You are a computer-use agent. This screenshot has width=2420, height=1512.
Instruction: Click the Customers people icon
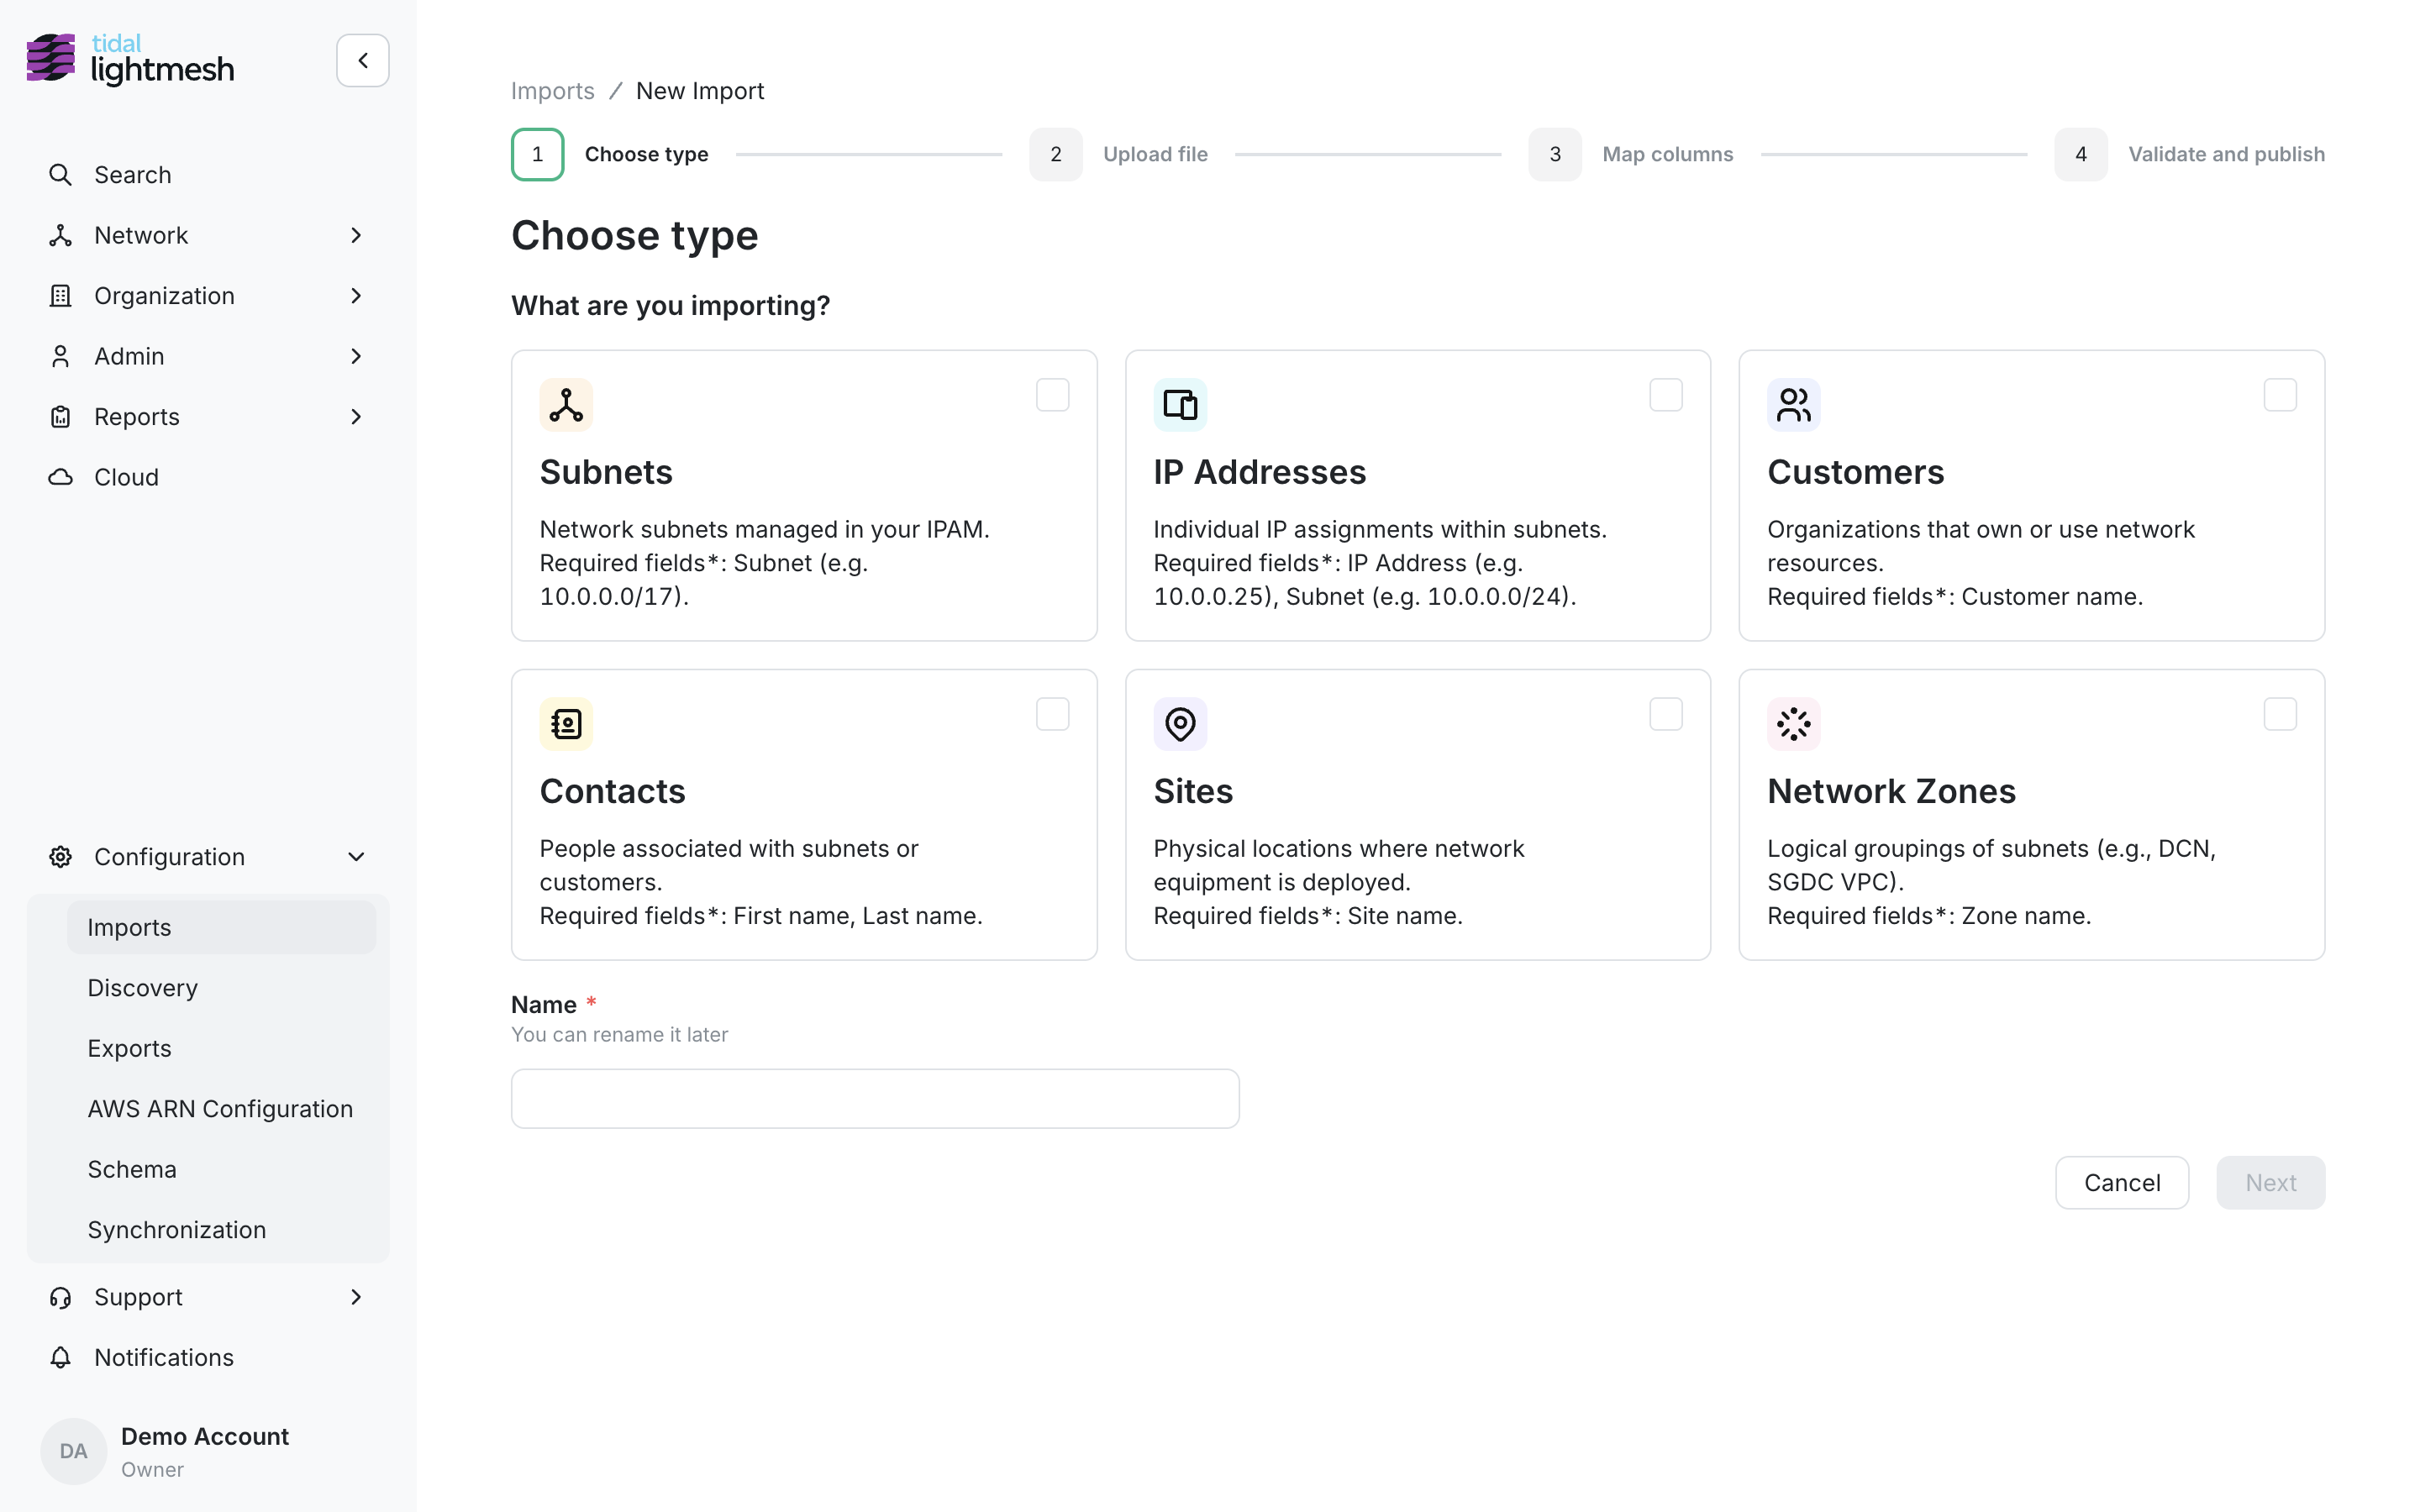(x=1794, y=405)
